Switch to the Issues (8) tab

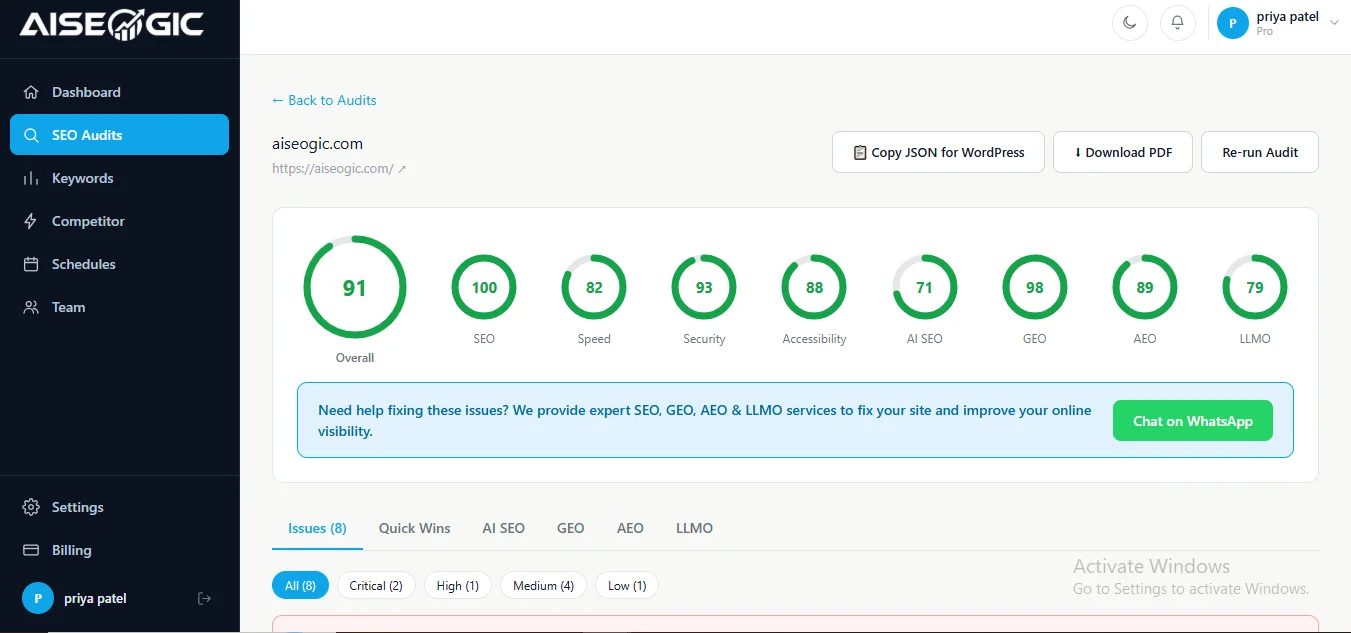tap(317, 528)
